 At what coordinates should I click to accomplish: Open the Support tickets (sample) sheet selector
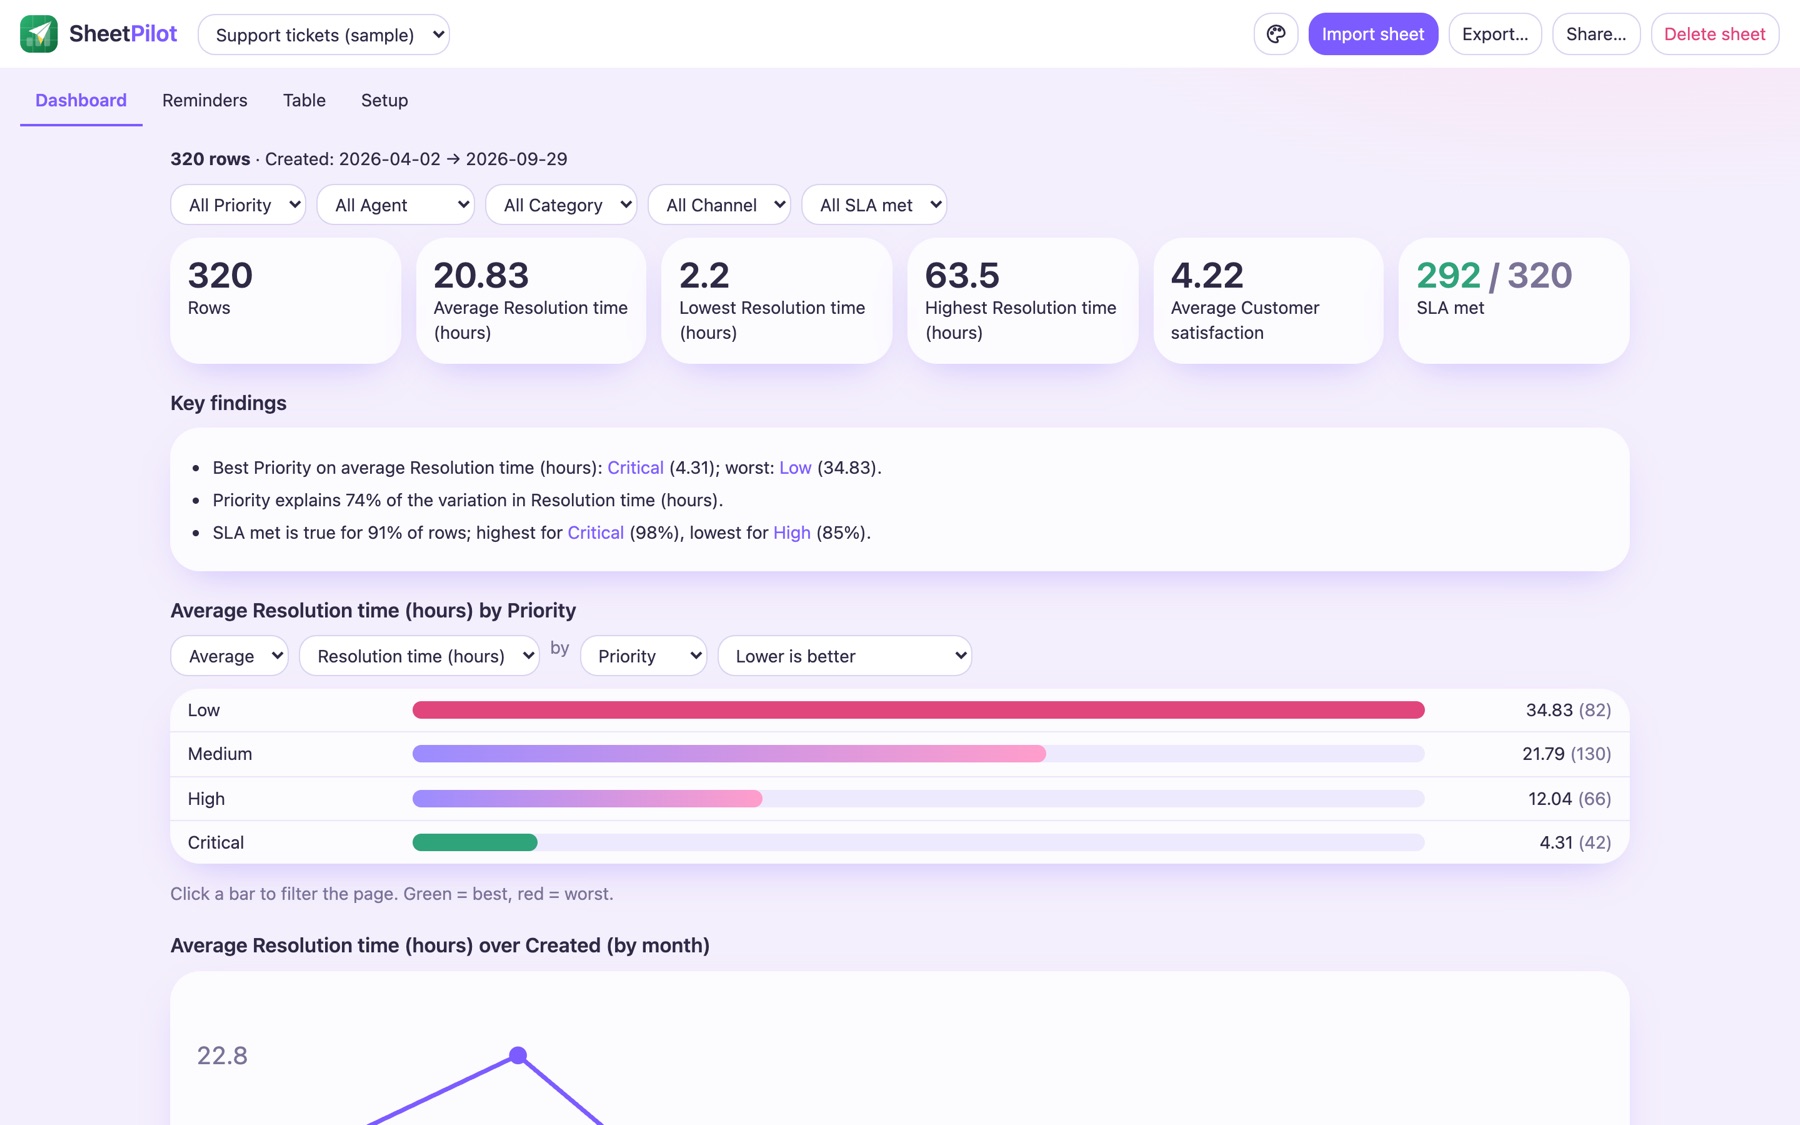point(324,35)
